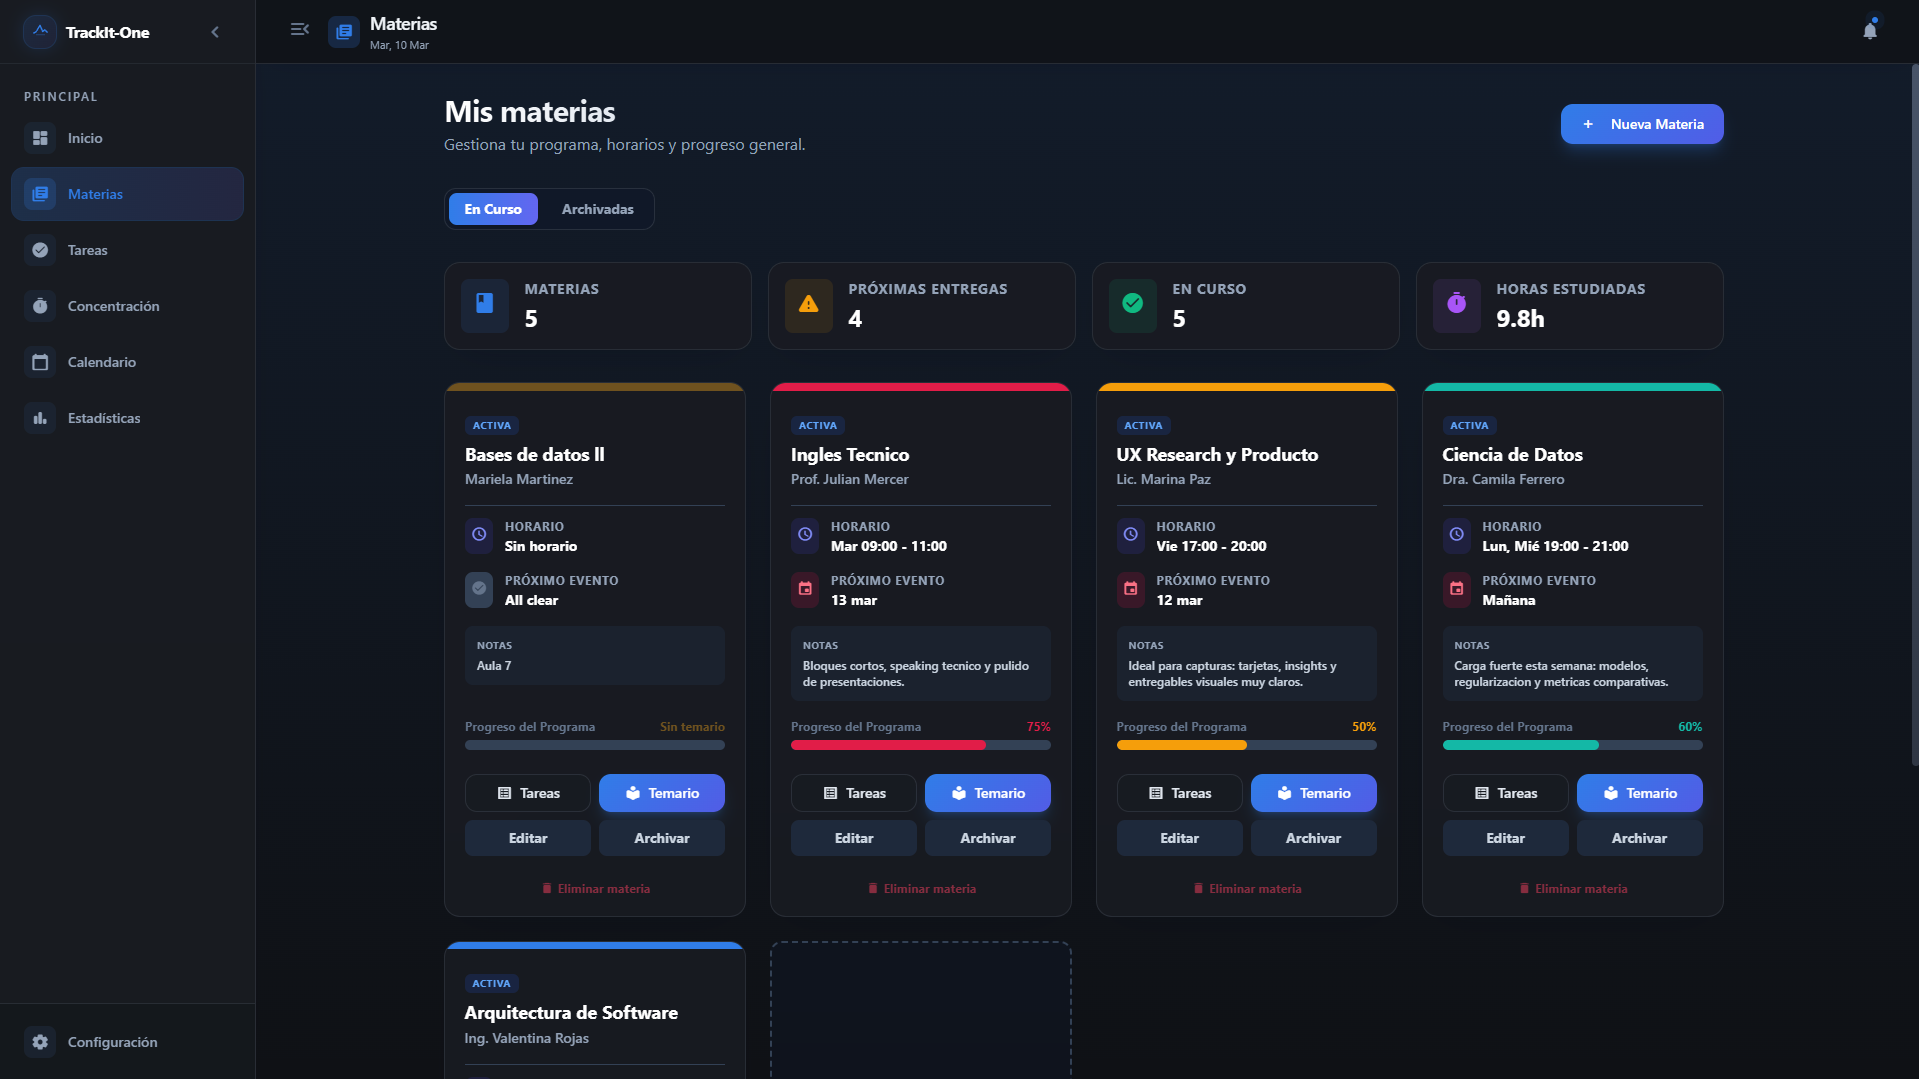Image resolution: width=1919 pixels, height=1079 pixels.
Task: Open Calendario in the sidebar
Action: 127,362
